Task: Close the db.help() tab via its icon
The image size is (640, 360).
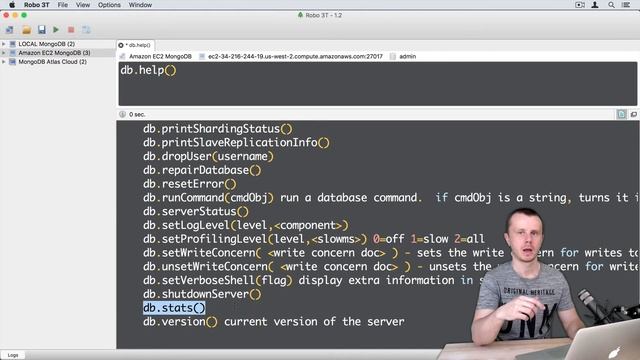Action: point(121,45)
